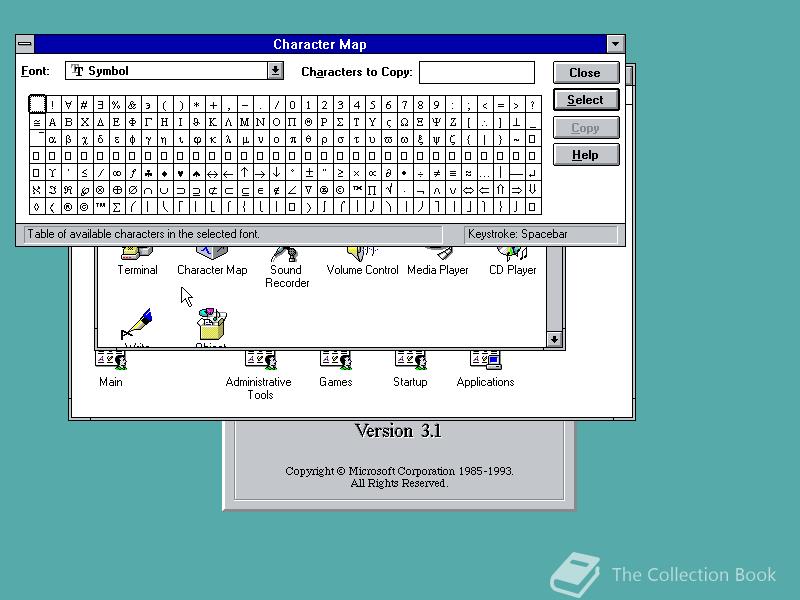This screenshot has height=600, width=800.
Task: Pick the lozenge ◊ symbol
Action: 37,207
